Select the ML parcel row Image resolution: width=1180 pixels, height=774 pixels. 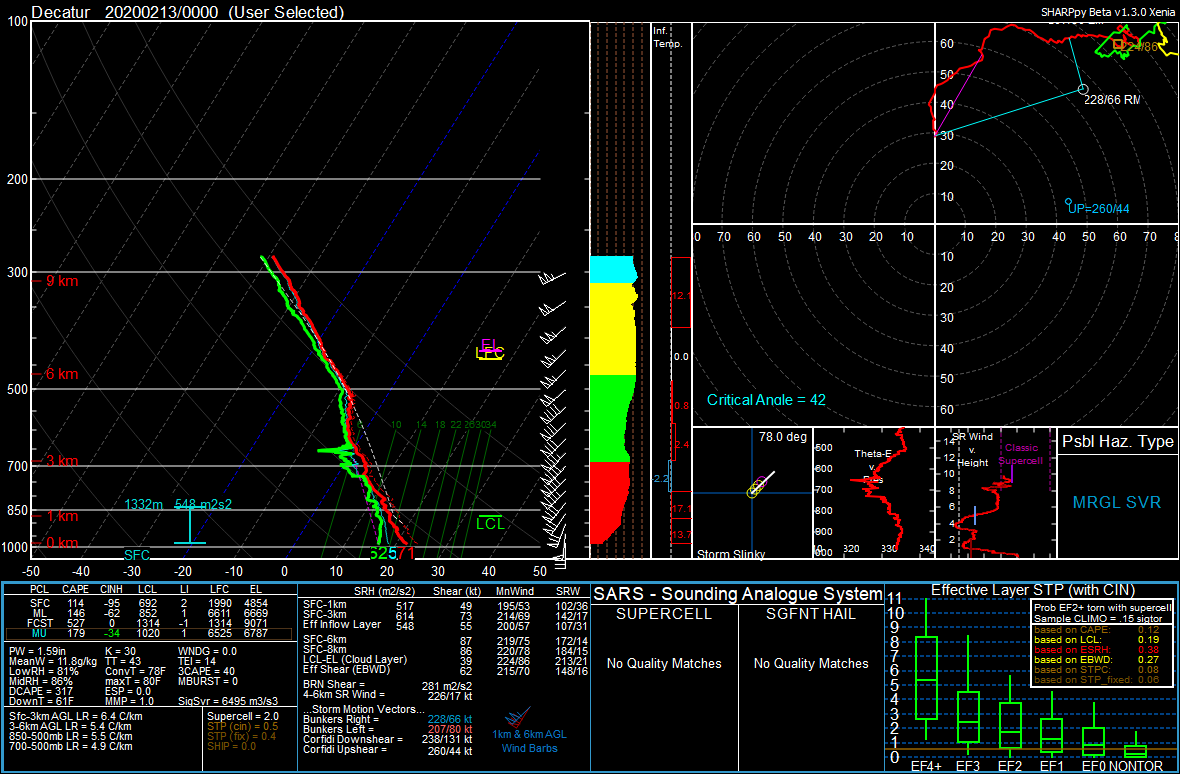pos(149,614)
